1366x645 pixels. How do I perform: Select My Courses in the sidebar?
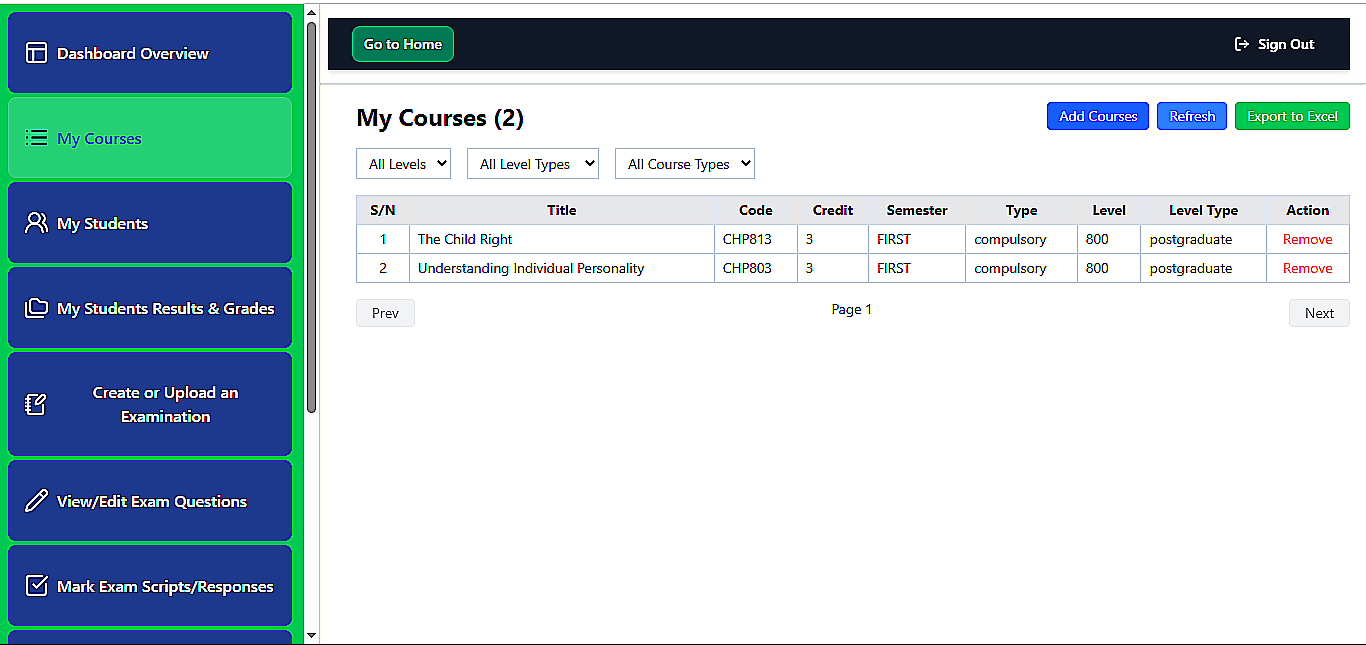150,138
